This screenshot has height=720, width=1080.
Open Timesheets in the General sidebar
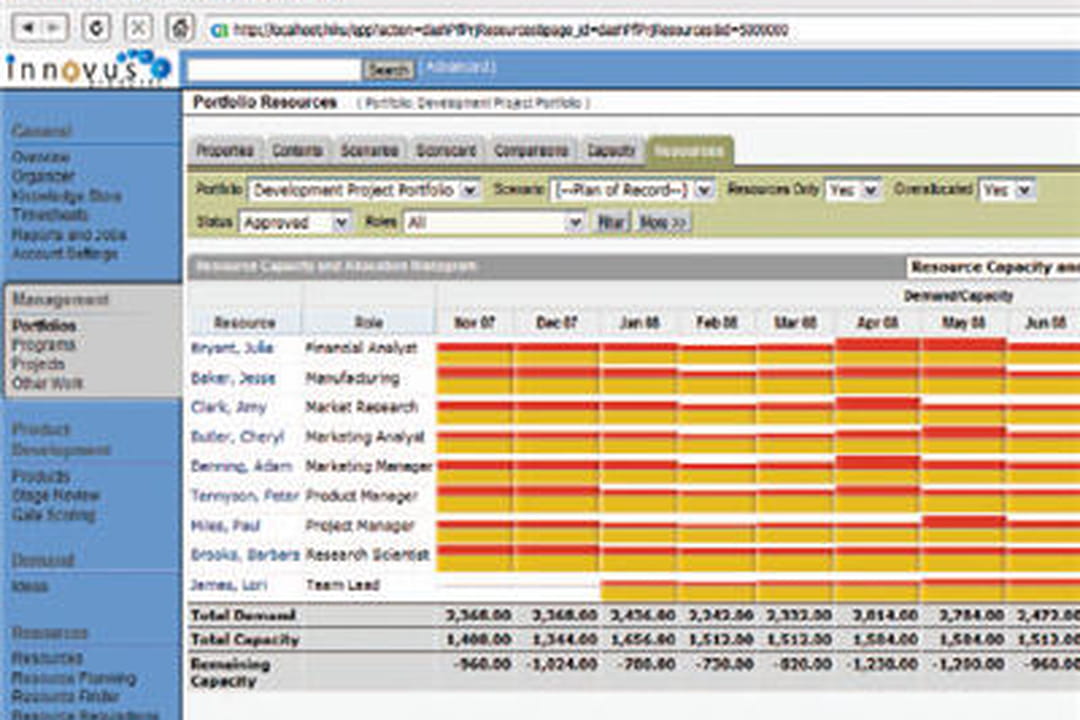click(50, 215)
